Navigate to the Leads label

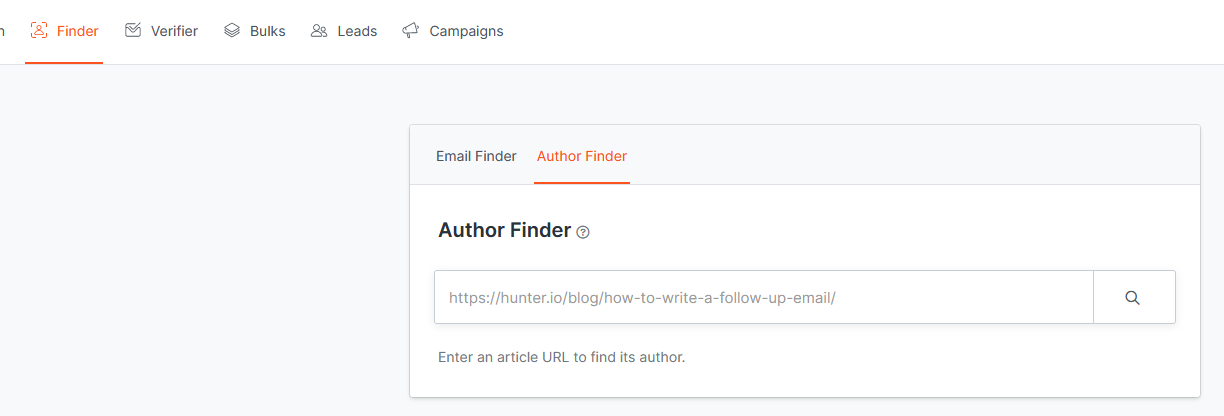[357, 31]
